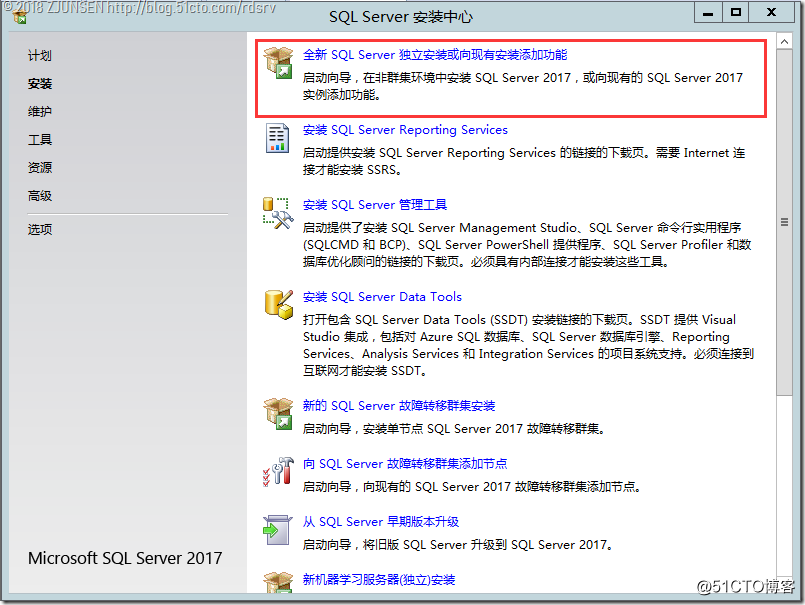
Task: Switch to the 维护 page
Action: click(40, 111)
